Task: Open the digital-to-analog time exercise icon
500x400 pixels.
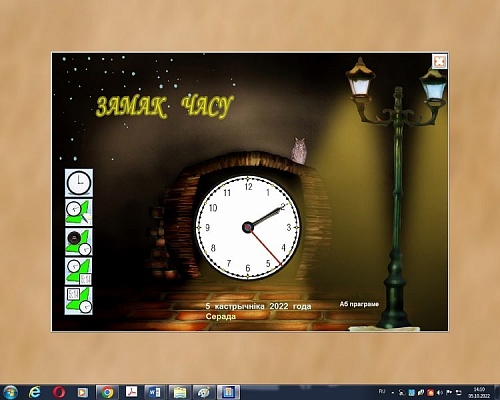Action: click(x=79, y=301)
